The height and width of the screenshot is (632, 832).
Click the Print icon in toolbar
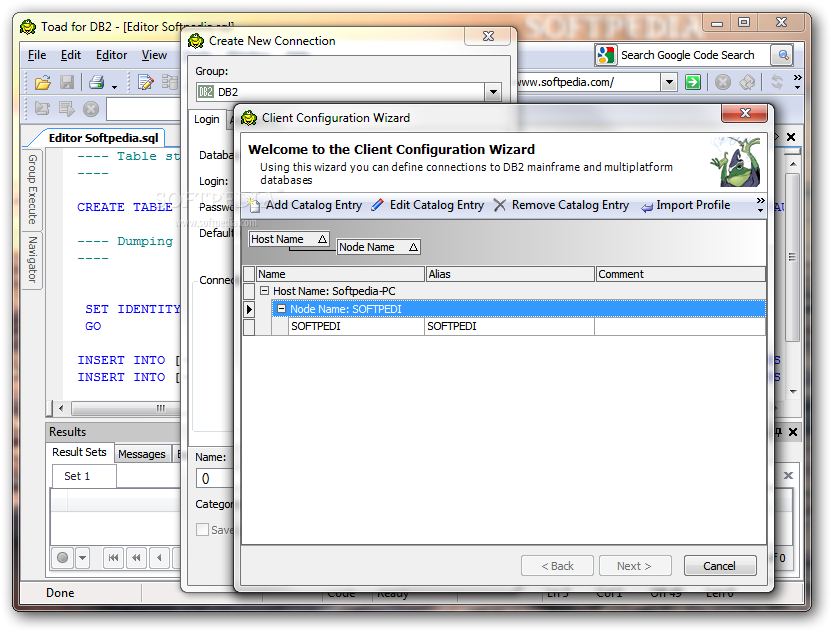[97, 82]
